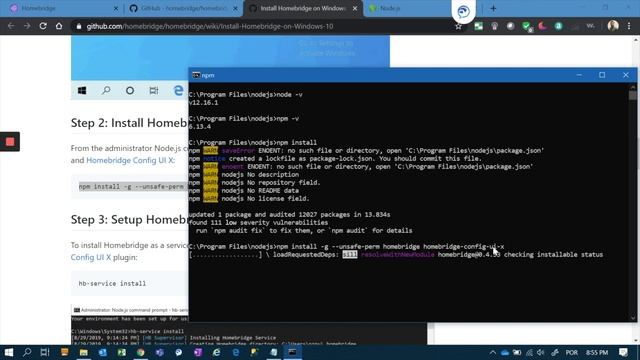Open Google Chrome from the taskbar

(x=141, y=352)
